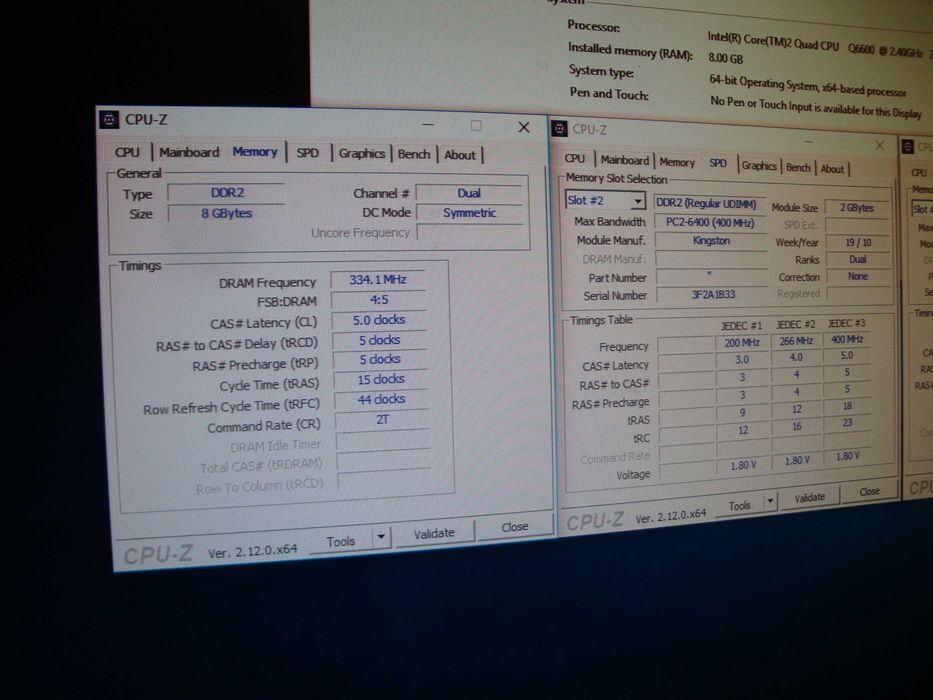Click the CAS# Latency 5.0 clocks value
The width and height of the screenshot is (933, 700).
(x=378, y=320)
